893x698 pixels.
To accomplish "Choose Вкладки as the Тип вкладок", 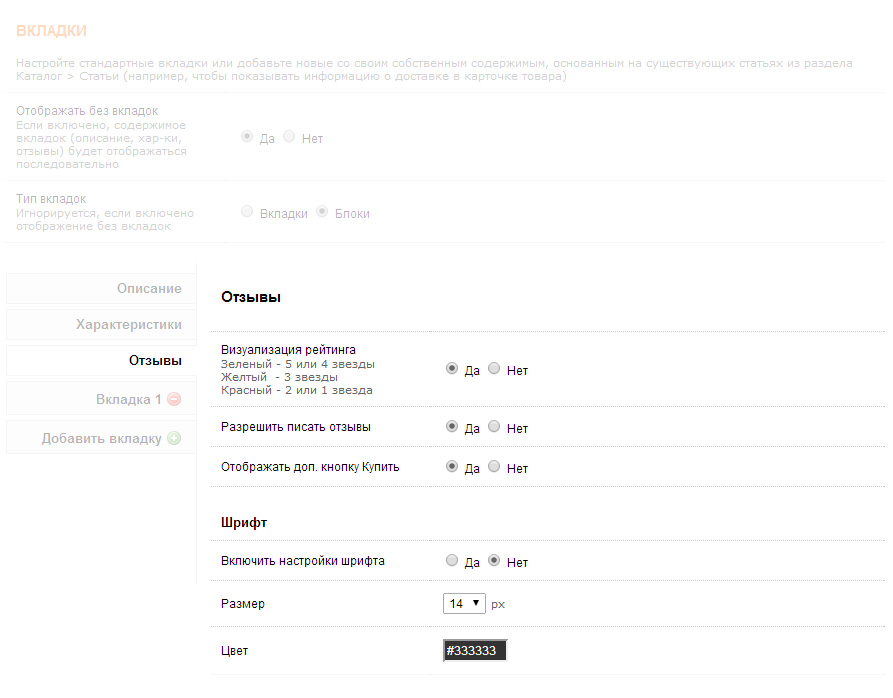I will click(x=247, y=212).
